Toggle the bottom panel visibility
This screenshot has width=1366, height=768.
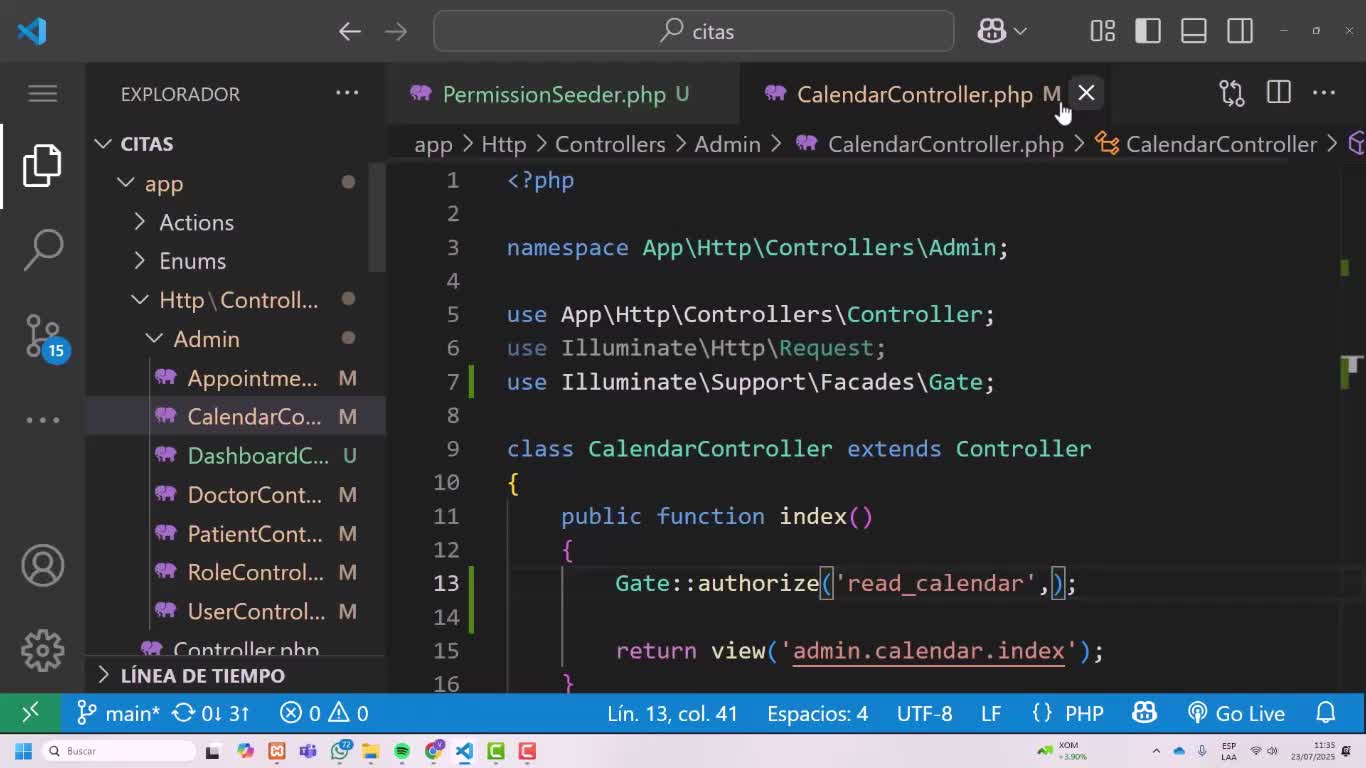point(1194,31)
